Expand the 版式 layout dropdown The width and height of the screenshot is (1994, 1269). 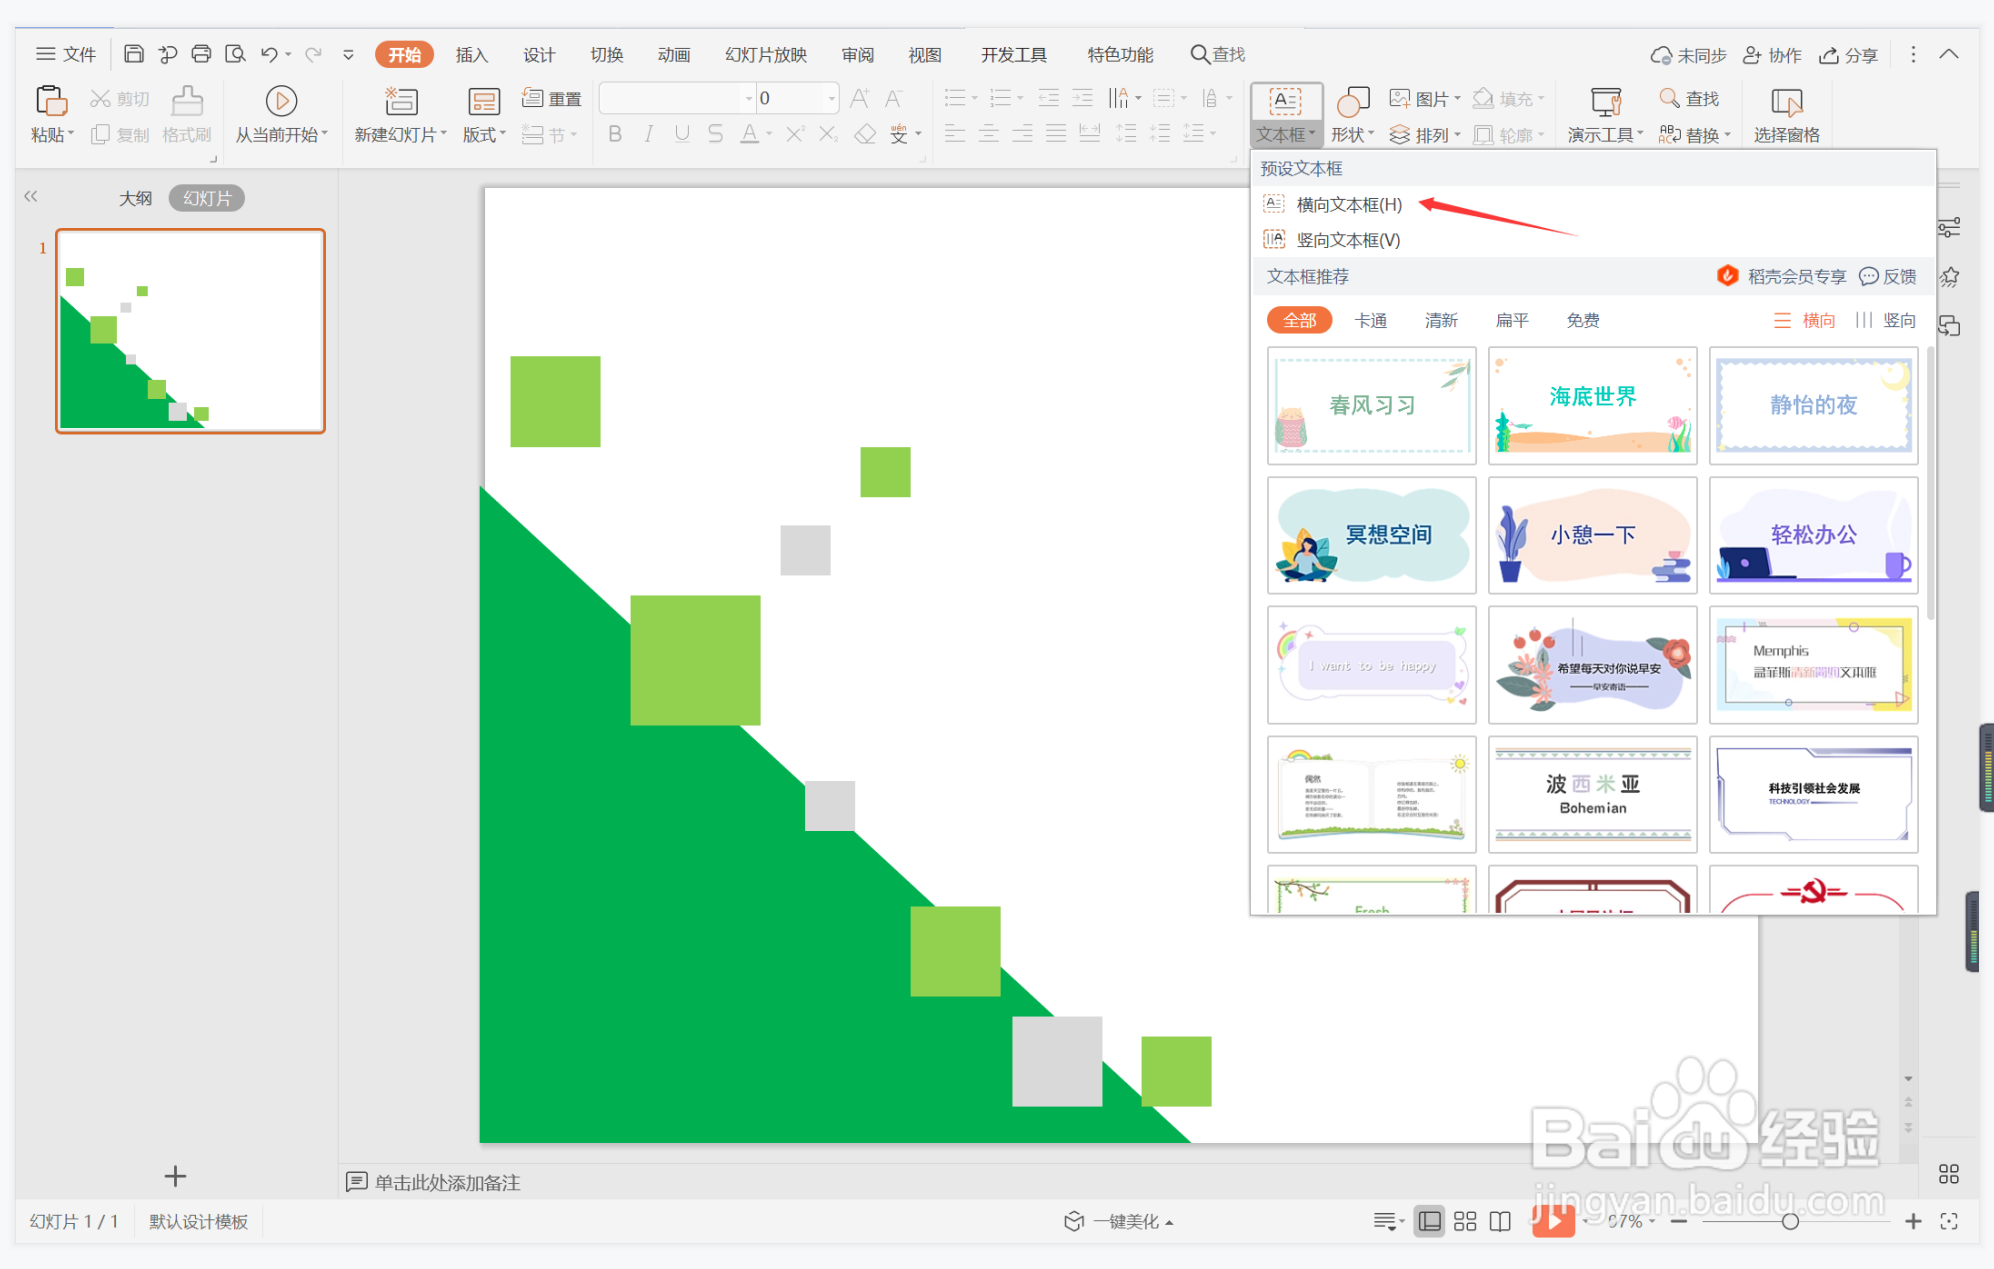coord(484,134)
